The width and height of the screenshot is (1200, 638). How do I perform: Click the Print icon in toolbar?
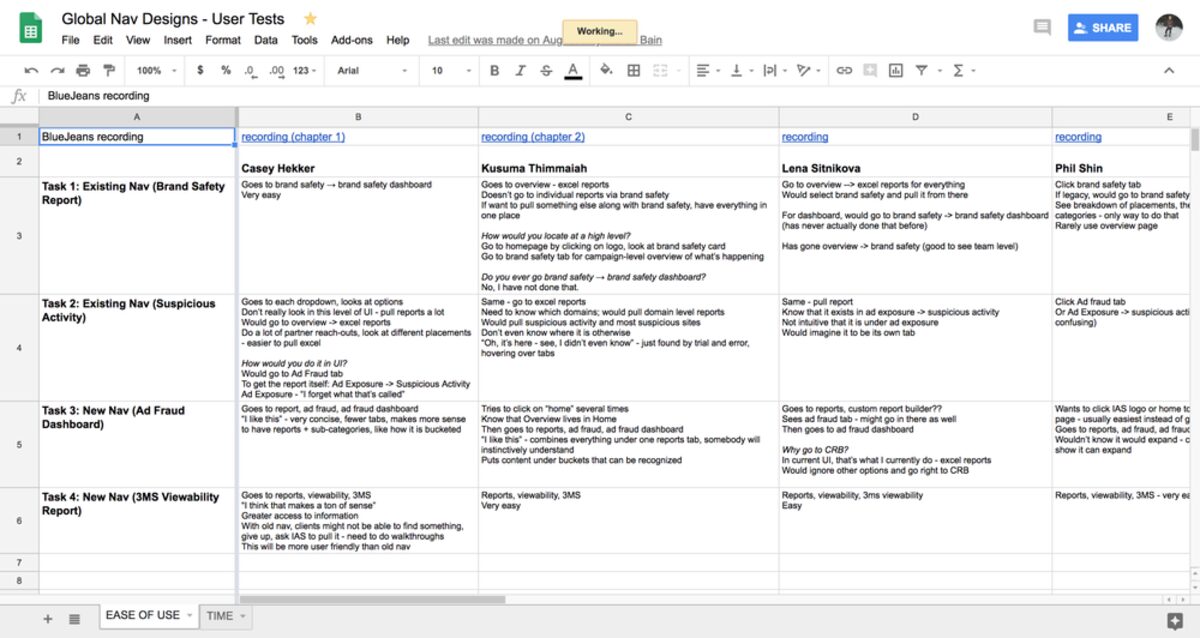[x=83, y=71]
